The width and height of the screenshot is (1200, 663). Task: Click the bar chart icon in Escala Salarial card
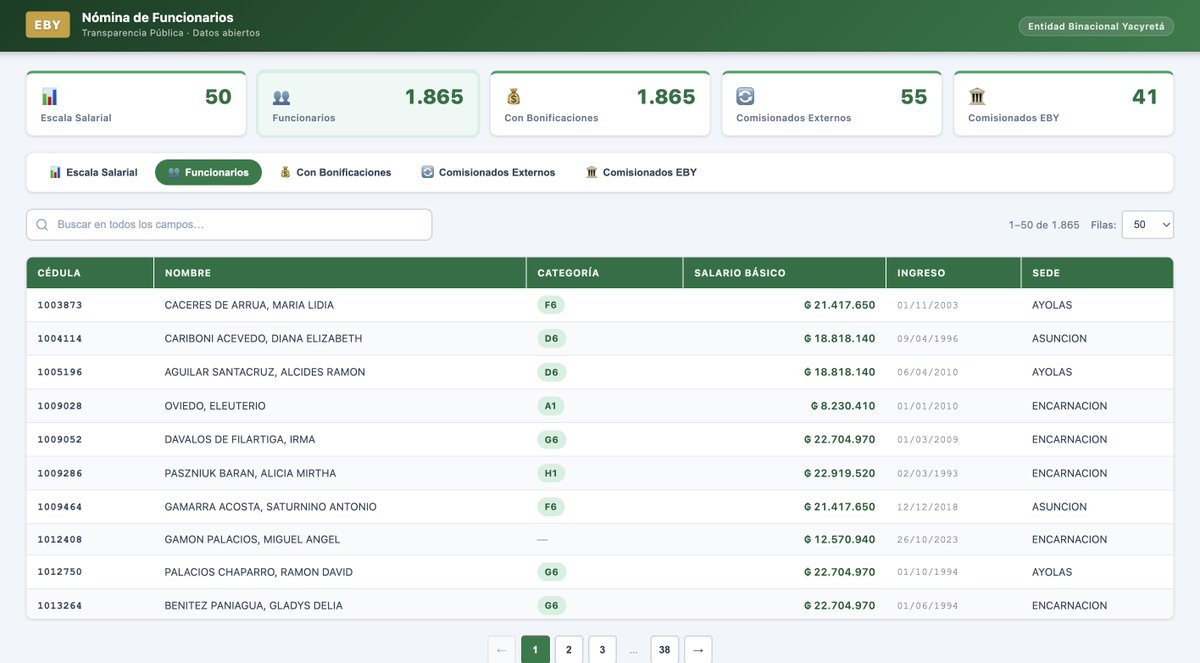pos(49,97)
